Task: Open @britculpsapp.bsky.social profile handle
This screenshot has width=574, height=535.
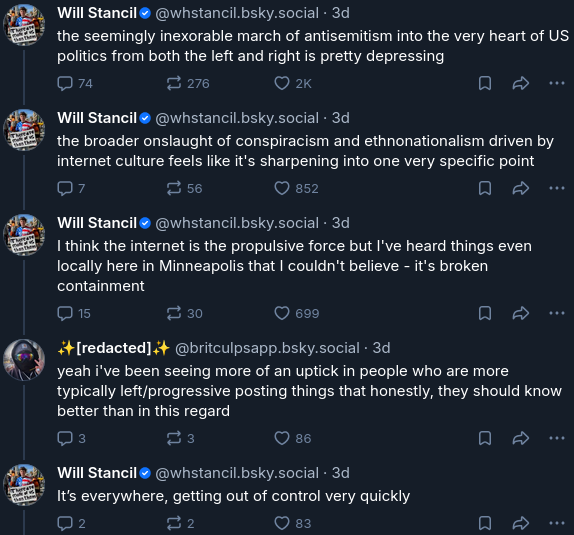Action: pos(267,348)
